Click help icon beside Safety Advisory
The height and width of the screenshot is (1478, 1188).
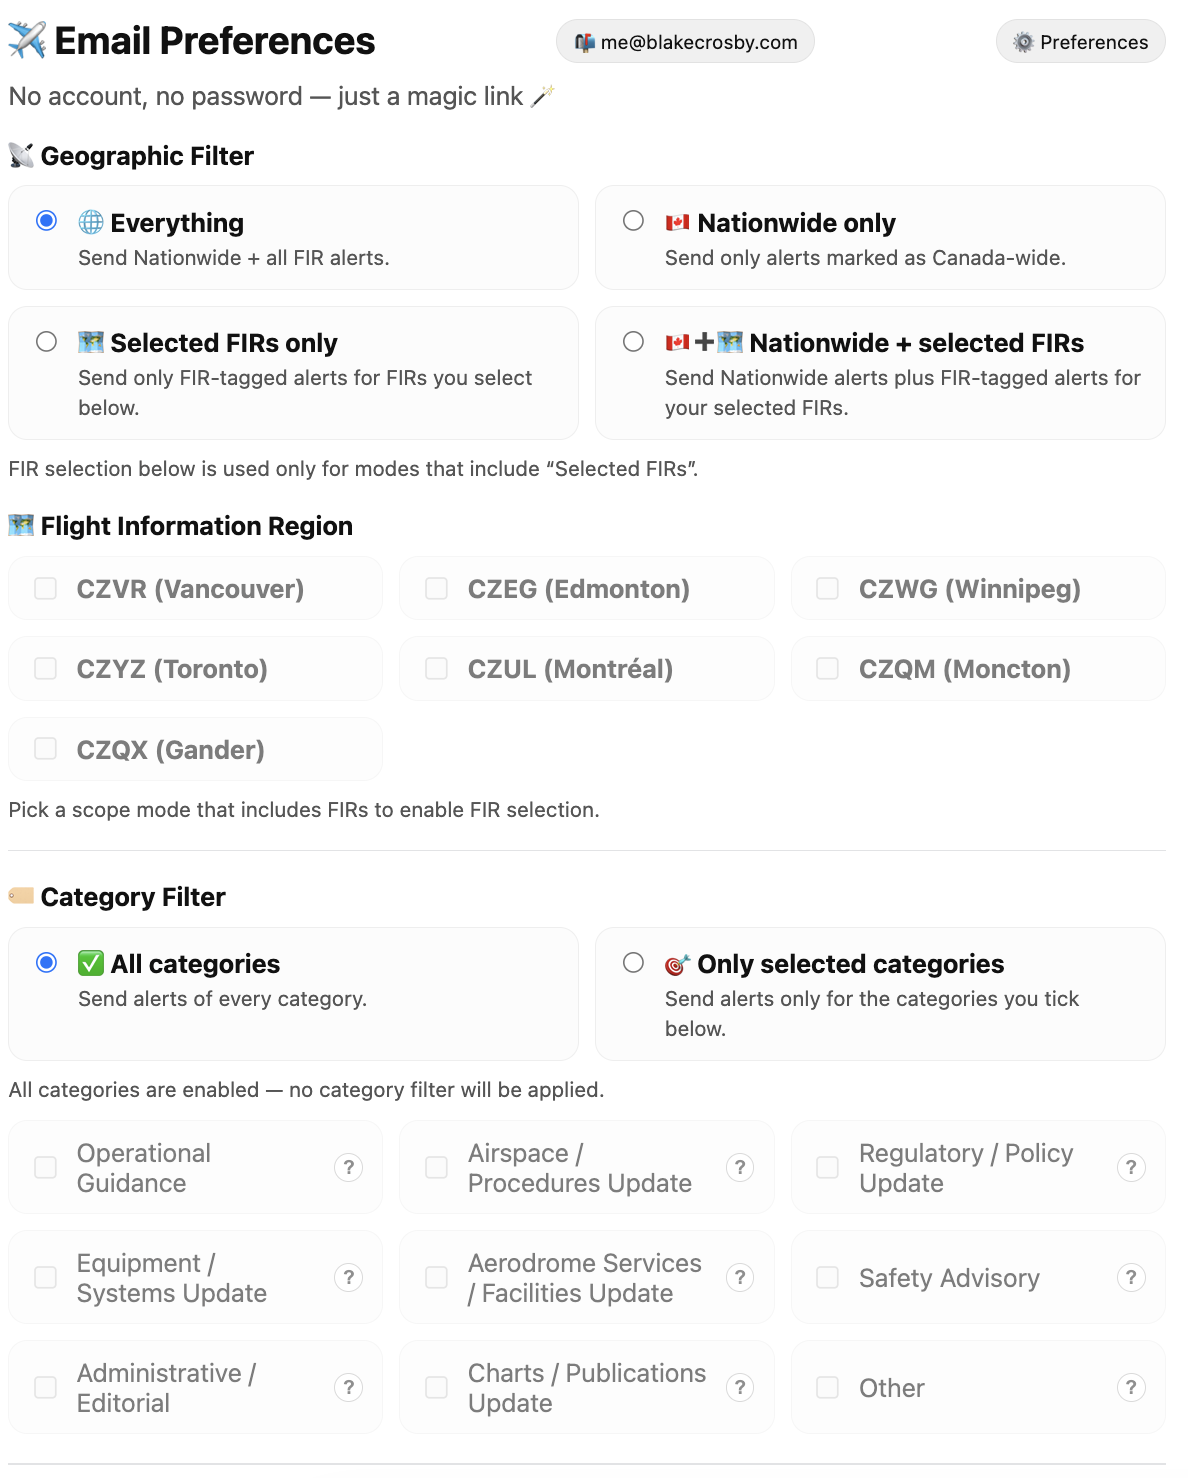click(x=1131, y=1277)
